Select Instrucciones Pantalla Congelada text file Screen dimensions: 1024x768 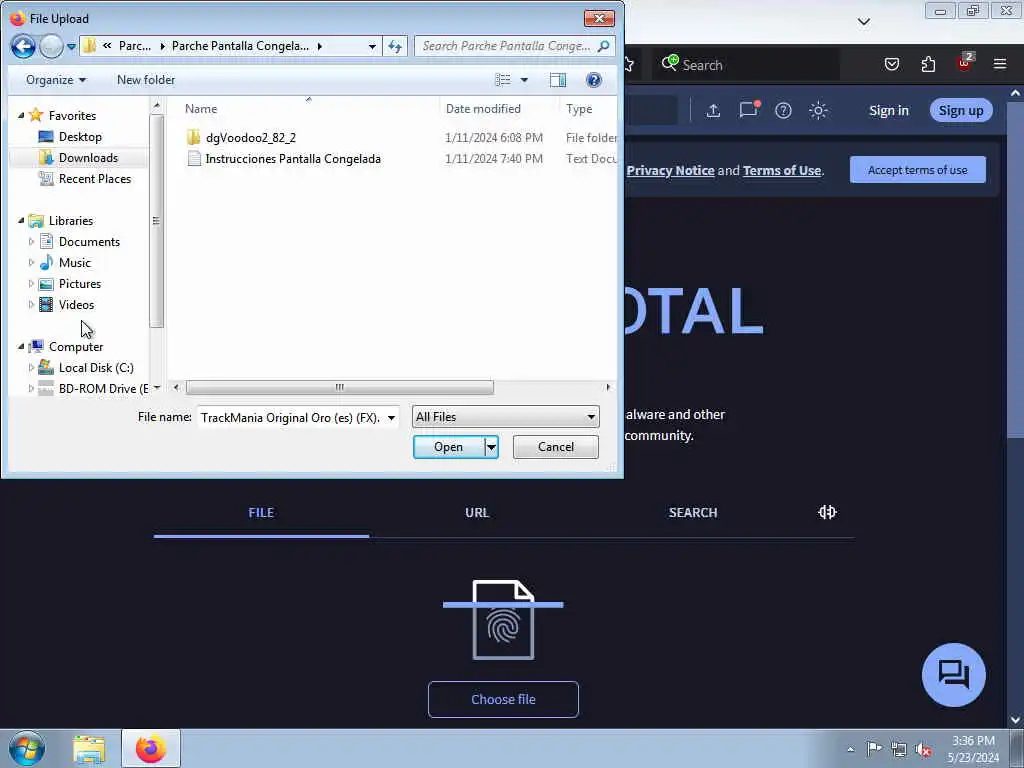click(293, 159)
